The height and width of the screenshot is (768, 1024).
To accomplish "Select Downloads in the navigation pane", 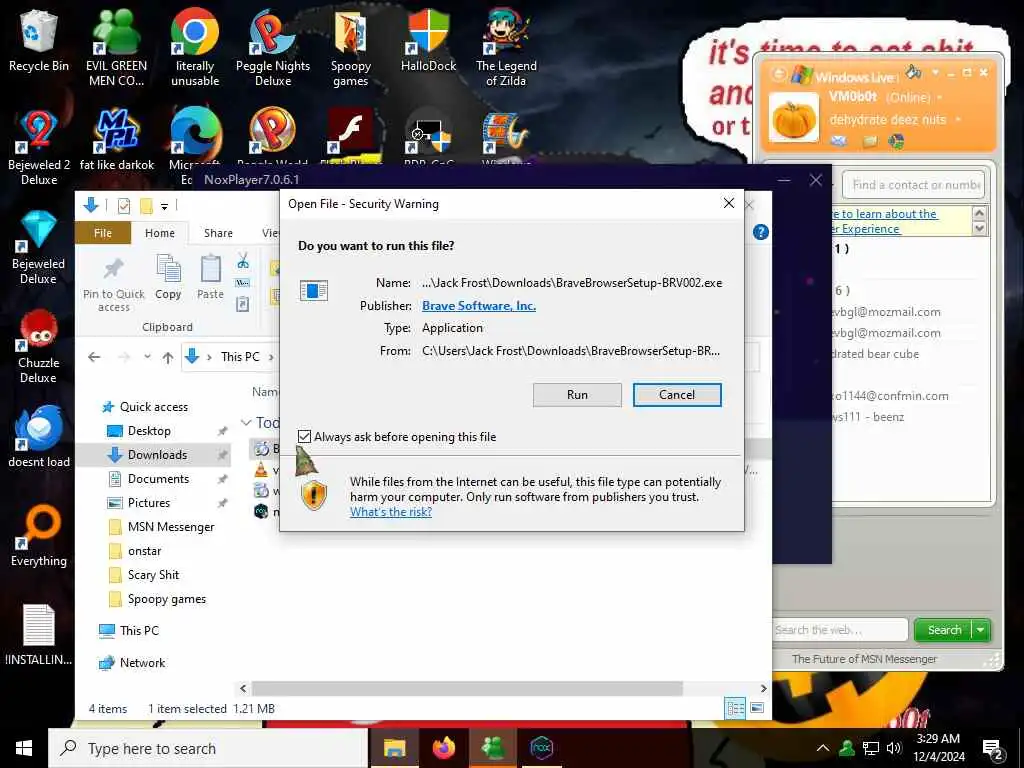I will tap(157, 455).
